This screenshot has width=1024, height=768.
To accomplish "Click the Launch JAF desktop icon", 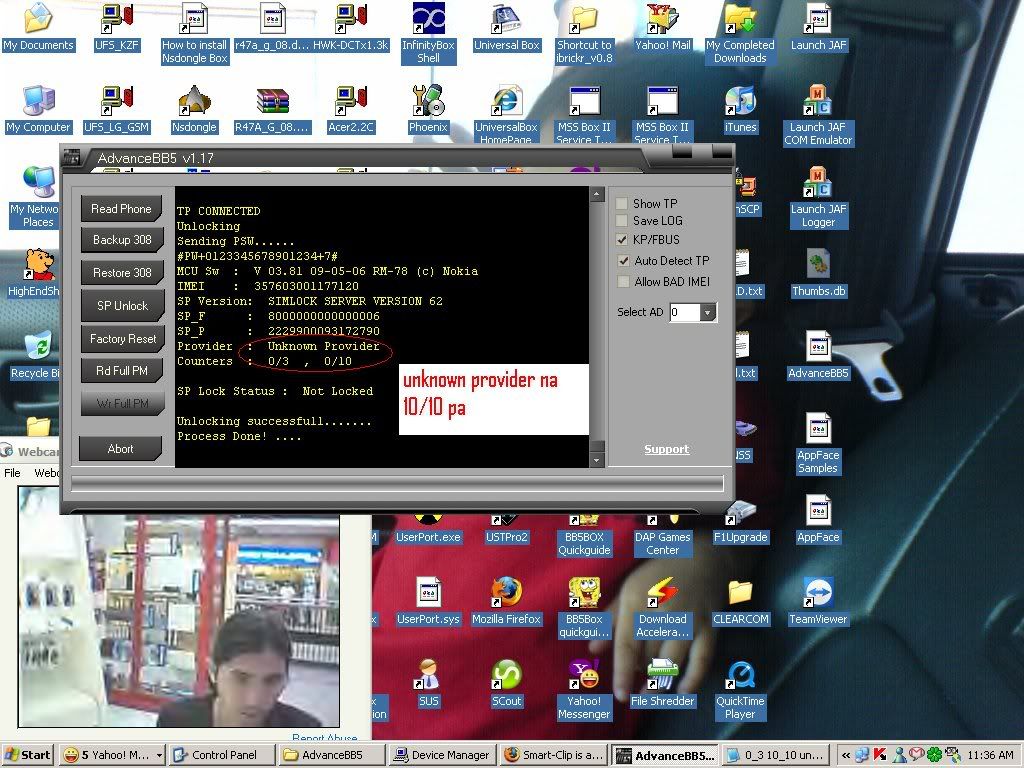I will coord(818,27).
